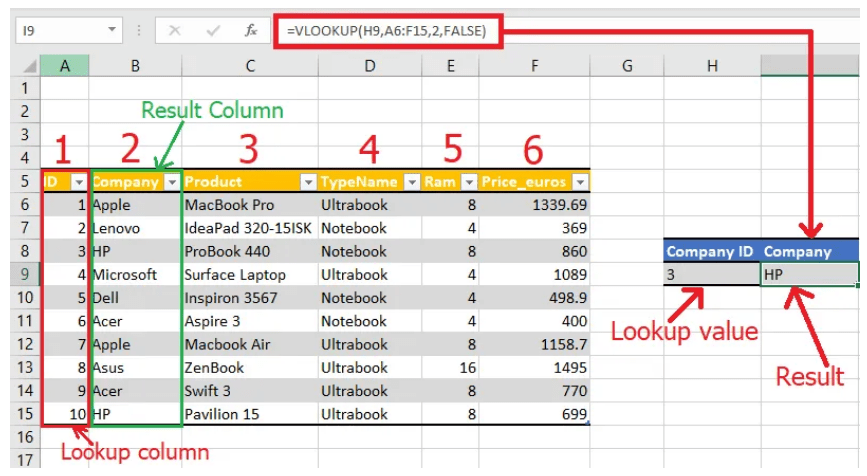Click the Cancel (X) formula icon
Viewport: 867px width, 476px height.
(x=175, y=30)
